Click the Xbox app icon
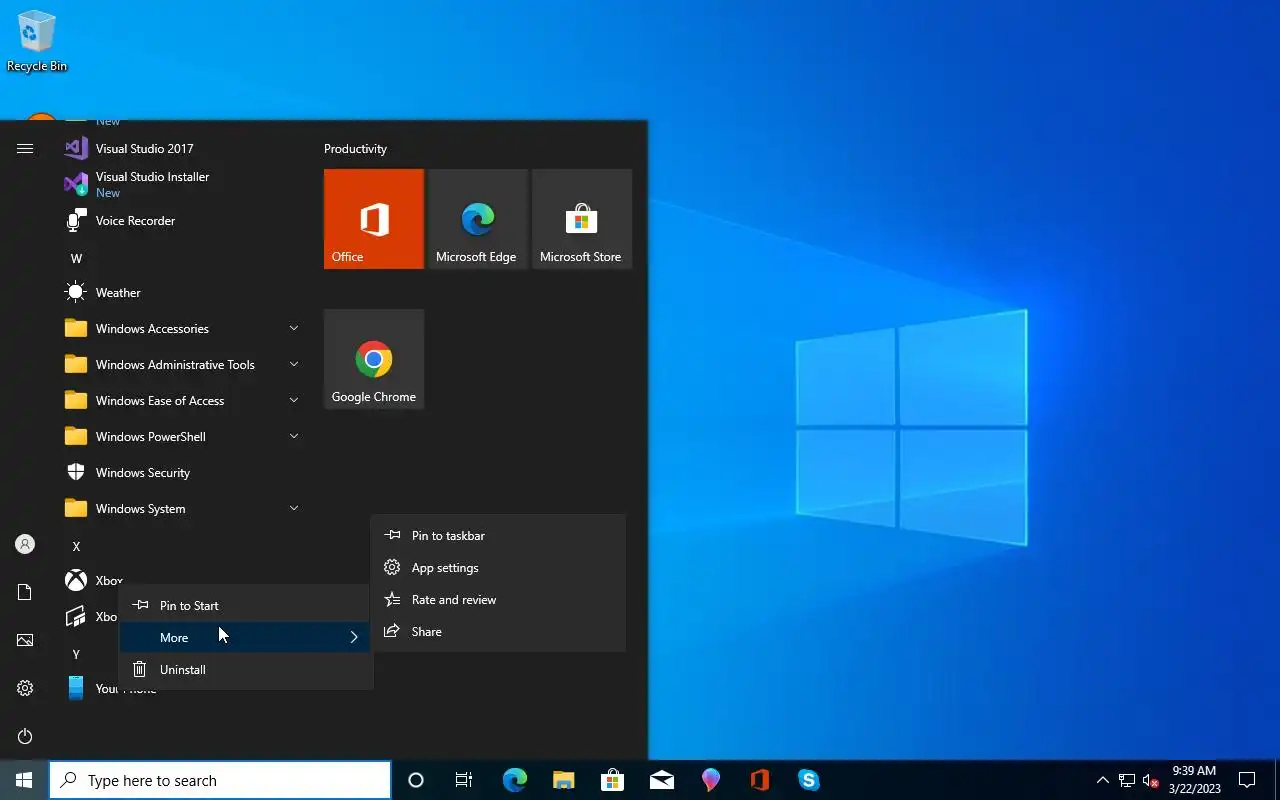The image size is (1280, 800). (x=76, y=580)
